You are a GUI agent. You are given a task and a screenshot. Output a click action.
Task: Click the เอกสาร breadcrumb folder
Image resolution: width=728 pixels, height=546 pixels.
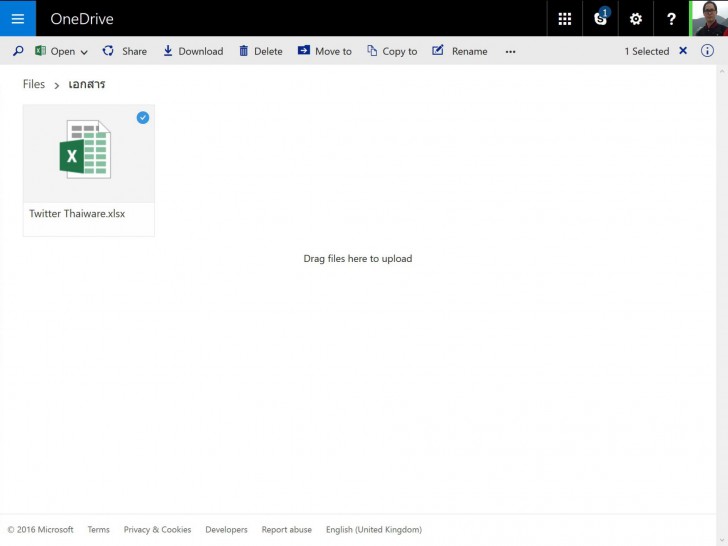pos(87,84)
